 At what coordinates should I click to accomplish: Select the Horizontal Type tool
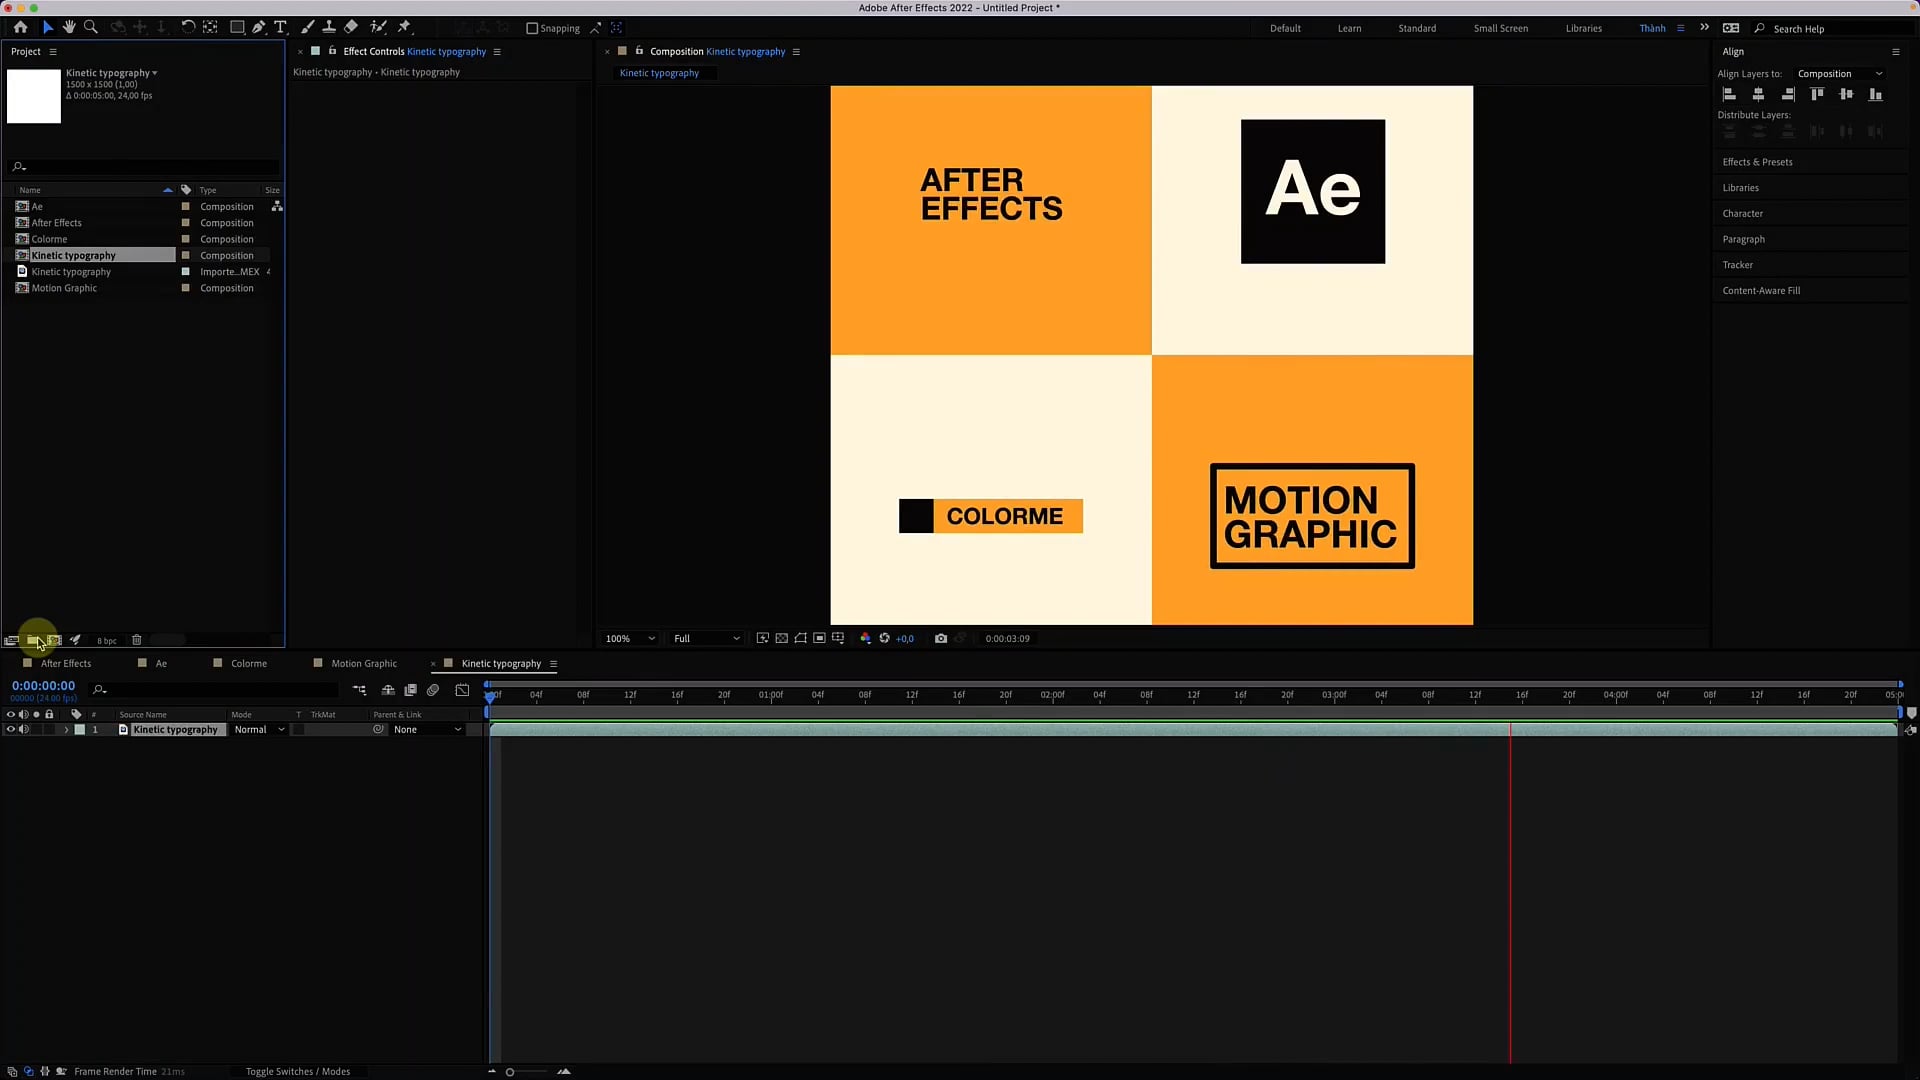281,27
